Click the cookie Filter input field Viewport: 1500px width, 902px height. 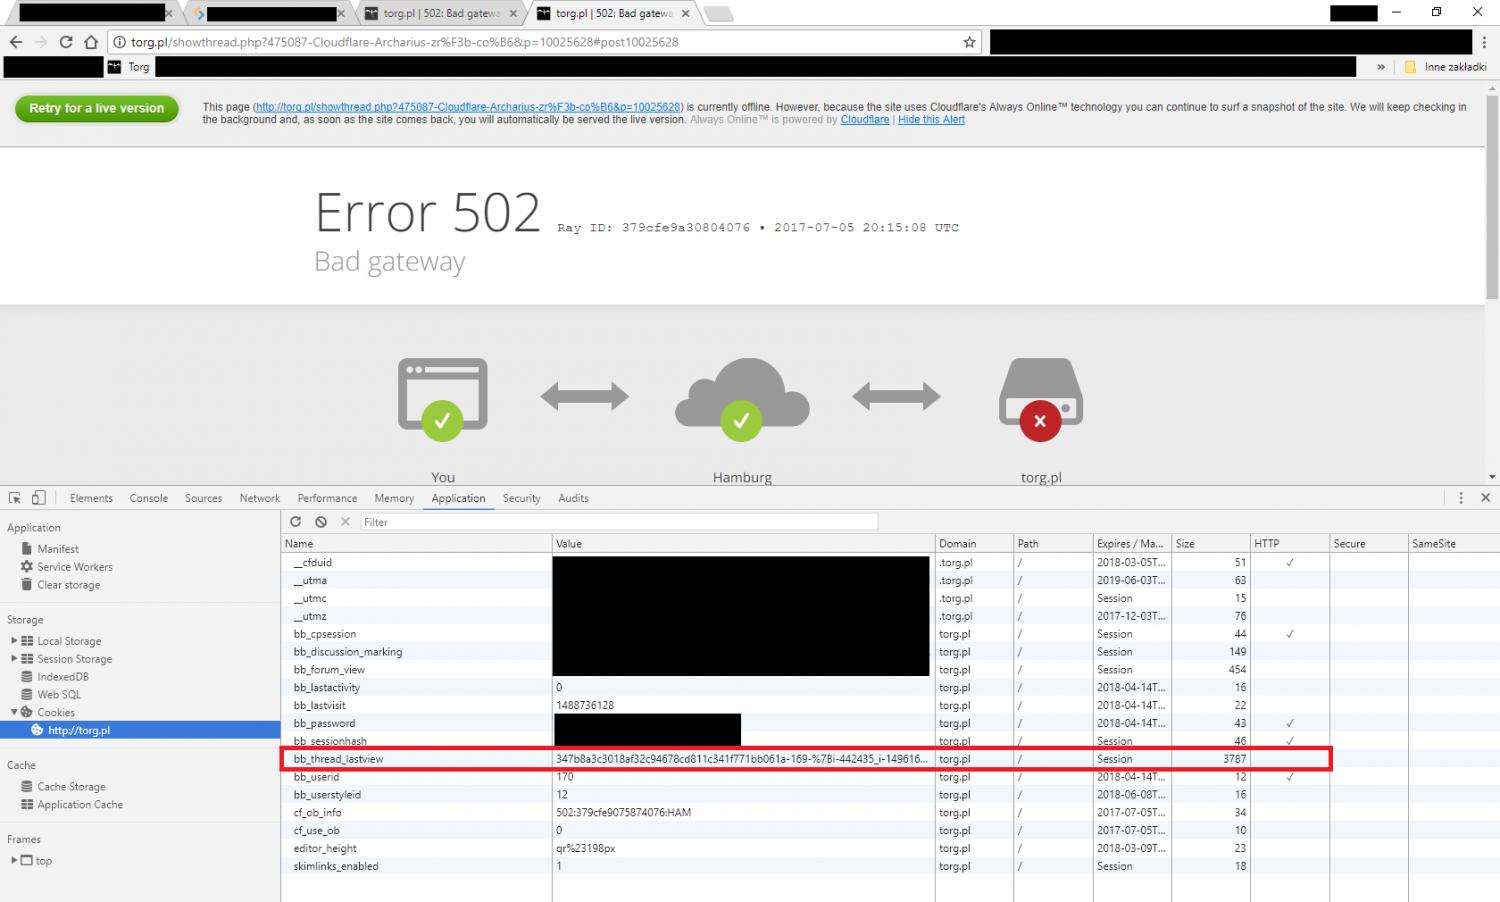(x=618, y=522)
